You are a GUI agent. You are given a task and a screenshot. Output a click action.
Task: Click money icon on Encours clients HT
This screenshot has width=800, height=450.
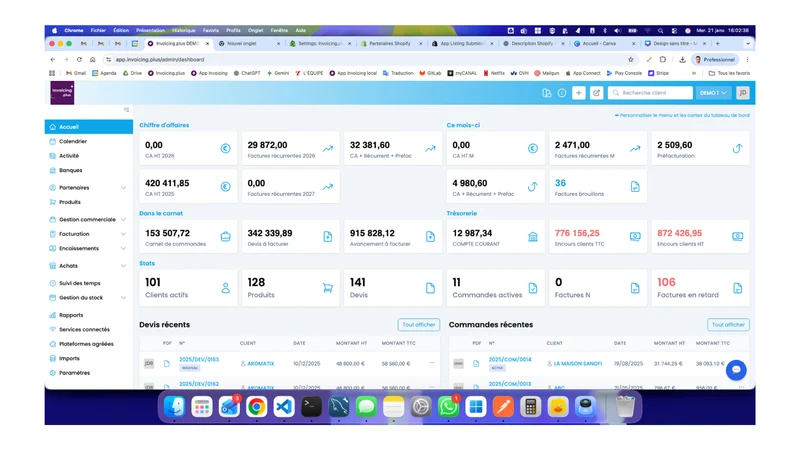[738, 236]
